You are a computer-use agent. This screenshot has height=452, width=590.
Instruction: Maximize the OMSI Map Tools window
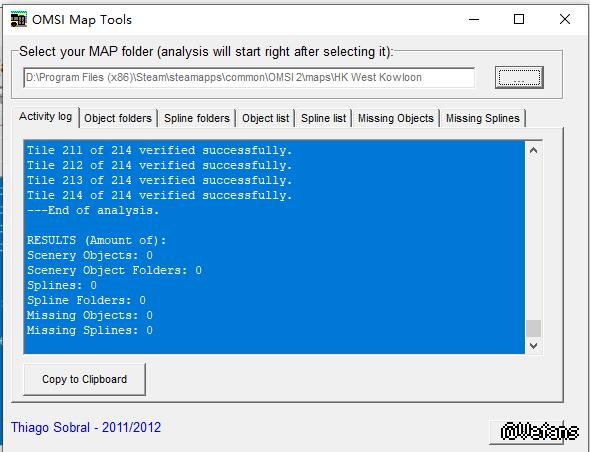tap(519, 19)
